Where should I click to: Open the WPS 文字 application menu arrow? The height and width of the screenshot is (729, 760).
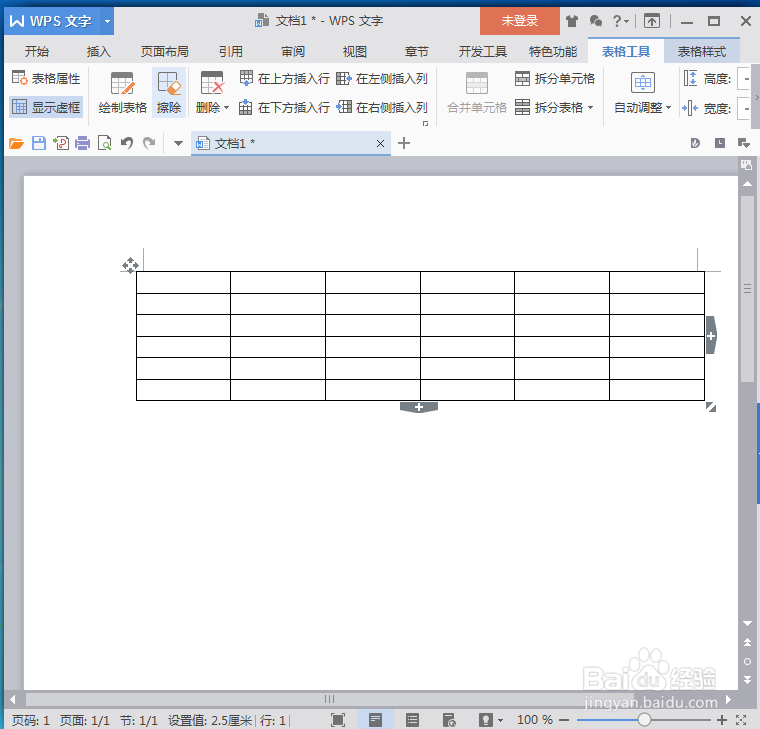[107, 21]
